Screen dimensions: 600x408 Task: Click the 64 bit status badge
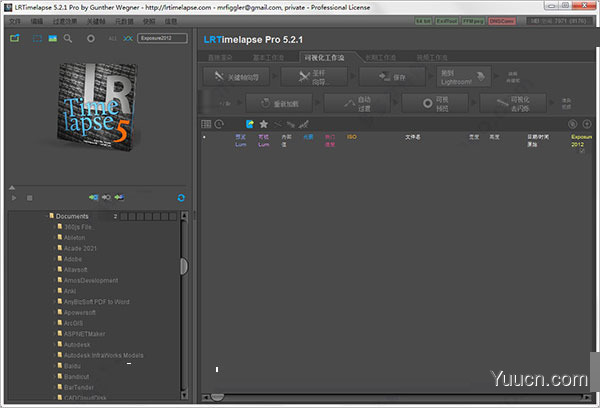tap(423, 21)
